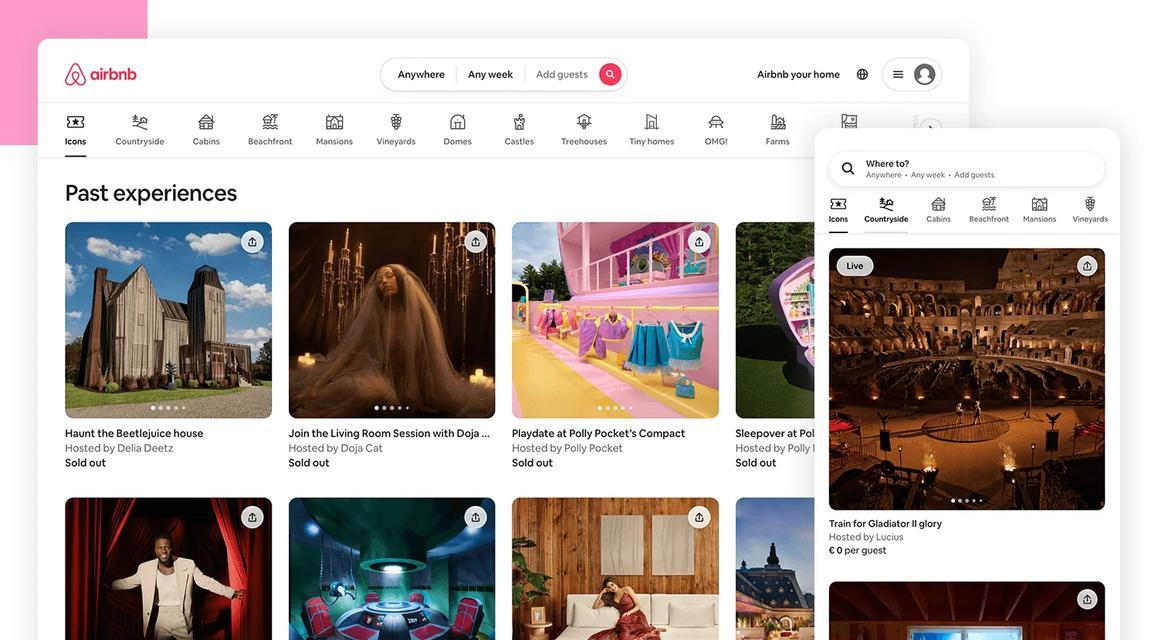Click € 0 per guest price
This screenshot has width=1158, height=640.
click(x=857, y=551)
